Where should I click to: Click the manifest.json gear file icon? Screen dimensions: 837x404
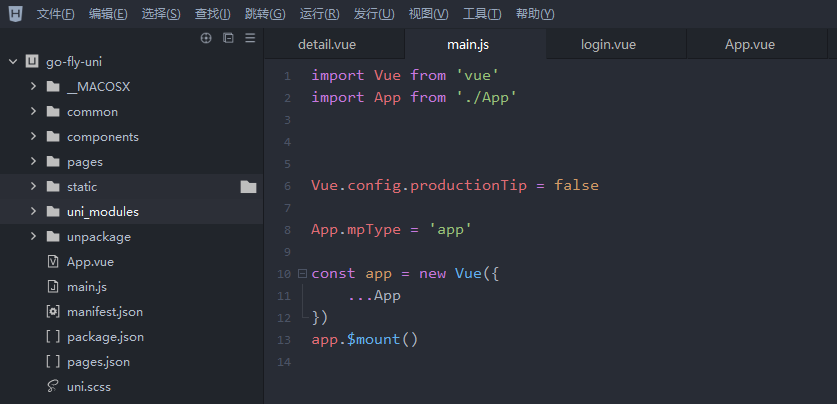click(53, 312)
